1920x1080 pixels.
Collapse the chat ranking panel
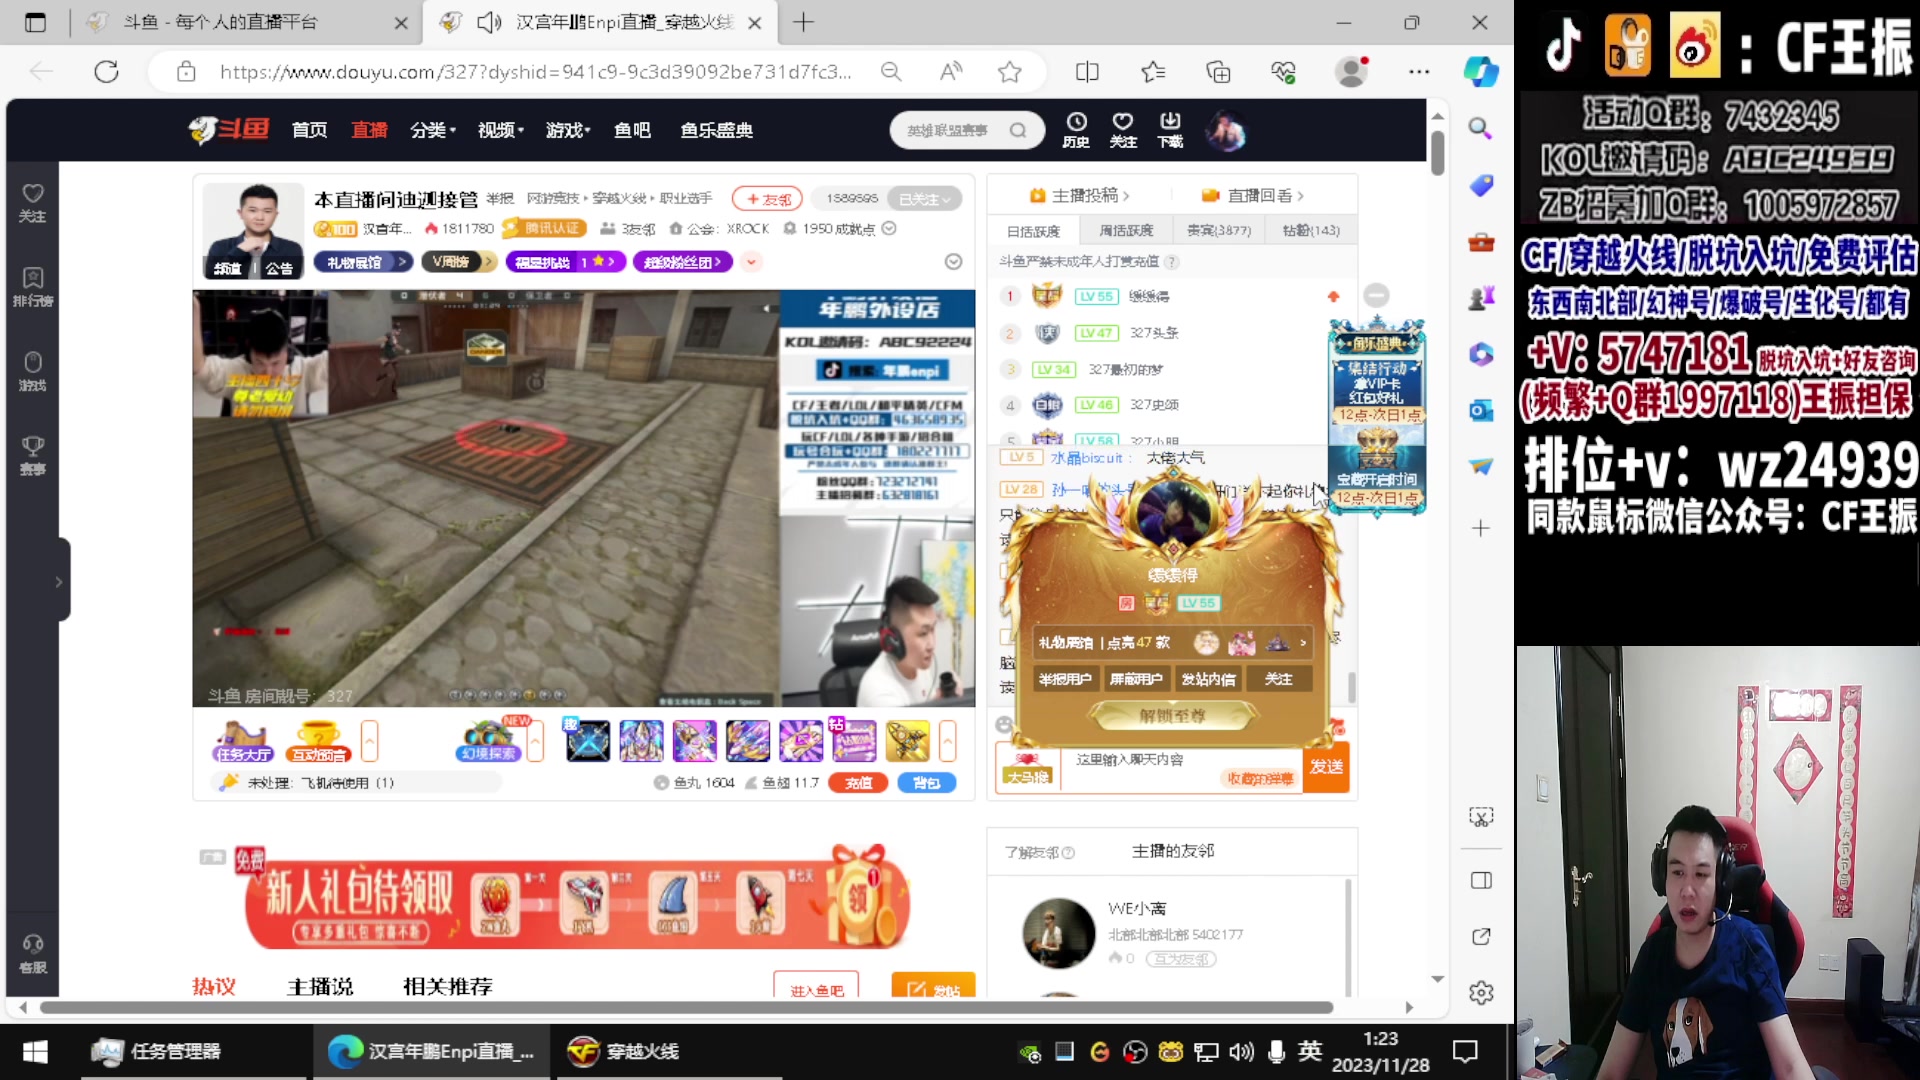(x=1376, y=295)
